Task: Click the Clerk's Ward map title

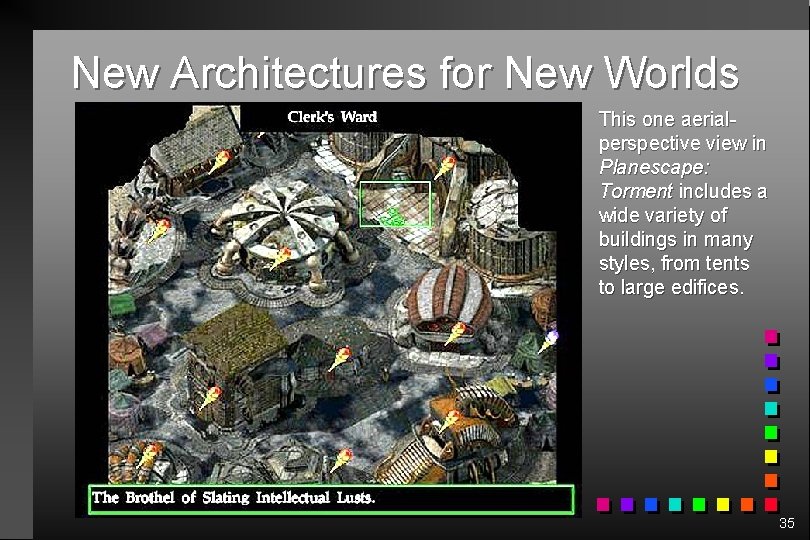Action: point(332,117)
